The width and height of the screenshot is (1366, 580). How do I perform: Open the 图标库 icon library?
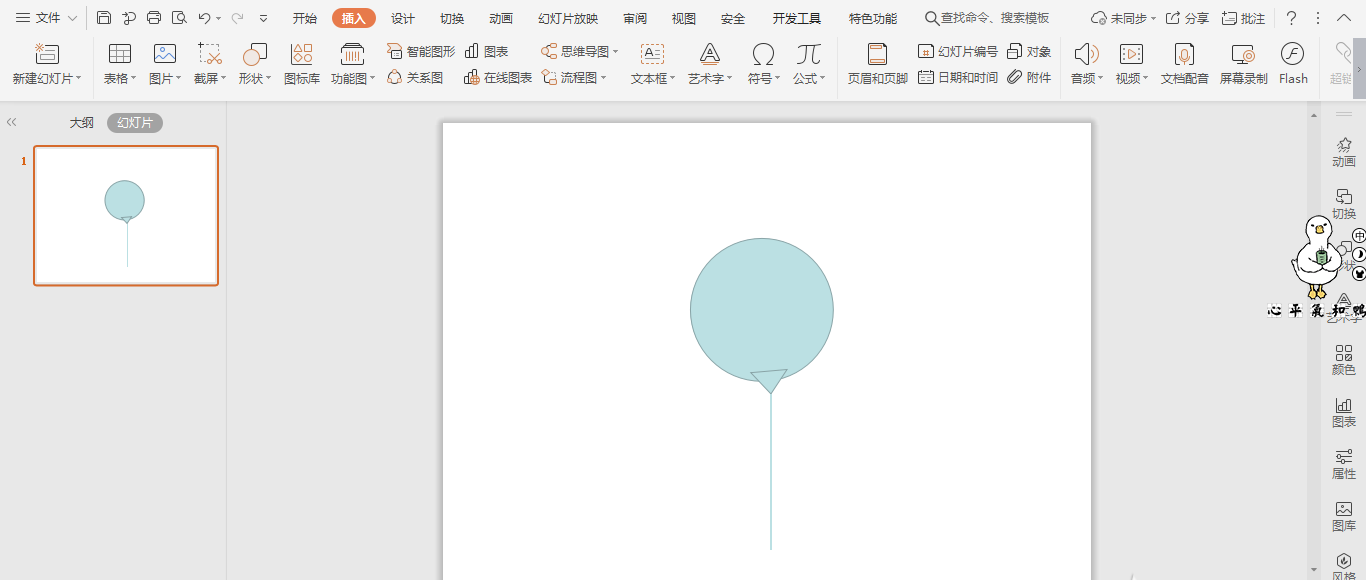[x=301, y=64]
